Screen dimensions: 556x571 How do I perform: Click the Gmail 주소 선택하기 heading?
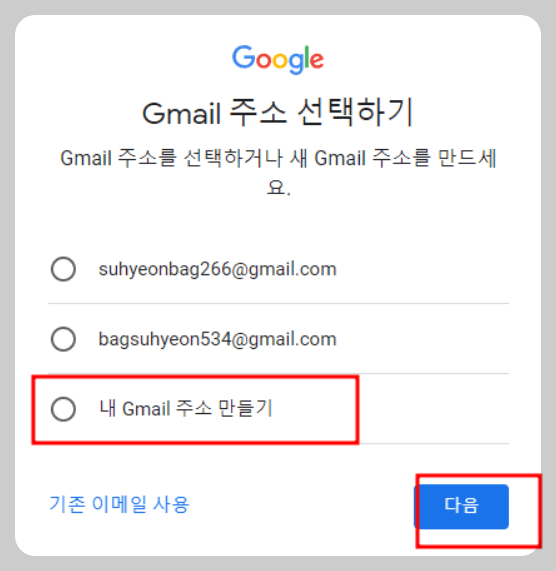pos(278,112)
